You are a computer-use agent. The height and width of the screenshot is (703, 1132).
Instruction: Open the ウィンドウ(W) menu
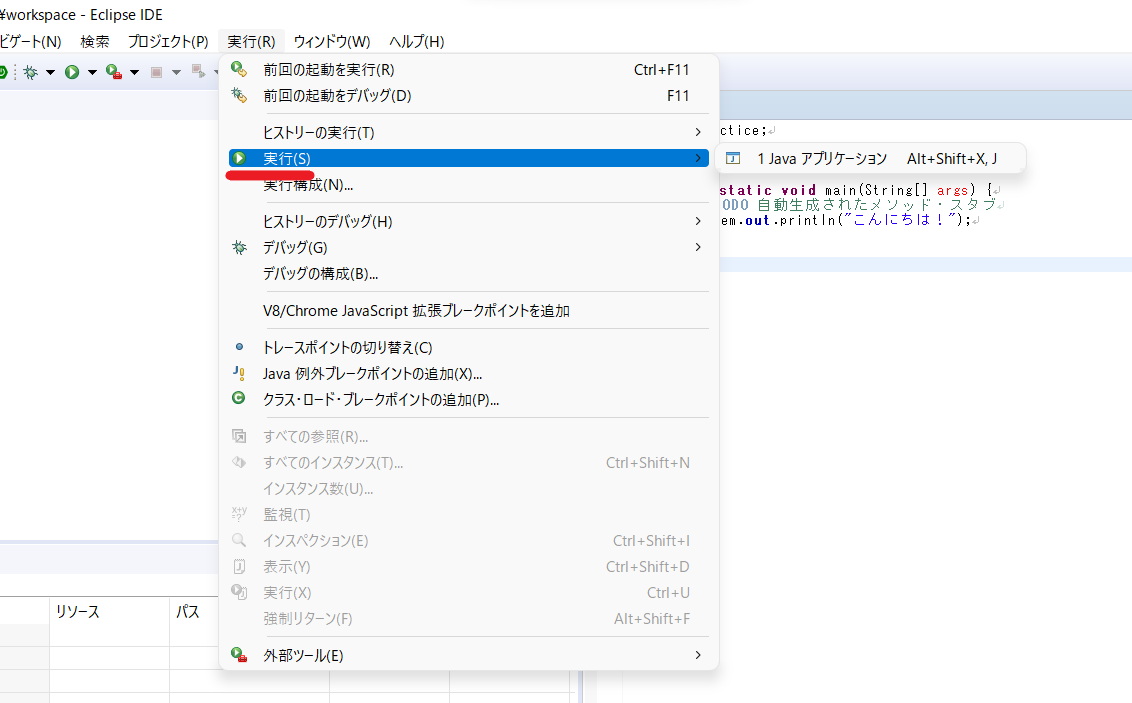pyautogui.click(x=331, y=42)
